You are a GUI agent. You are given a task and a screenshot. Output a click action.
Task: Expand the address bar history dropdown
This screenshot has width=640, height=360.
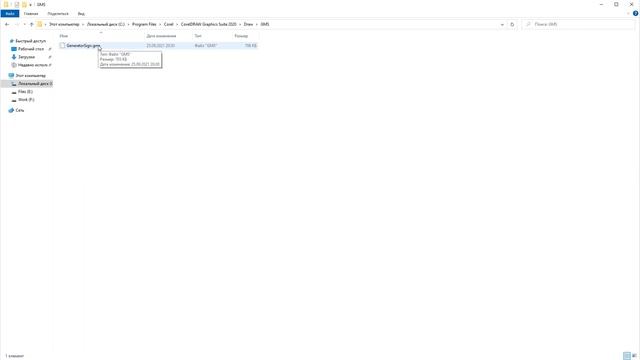tap(502, 24)
